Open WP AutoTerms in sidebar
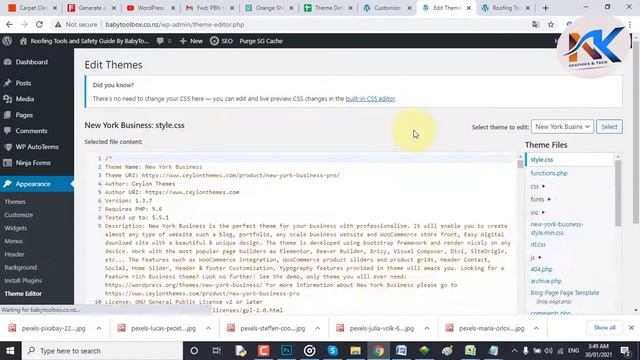 37,147
